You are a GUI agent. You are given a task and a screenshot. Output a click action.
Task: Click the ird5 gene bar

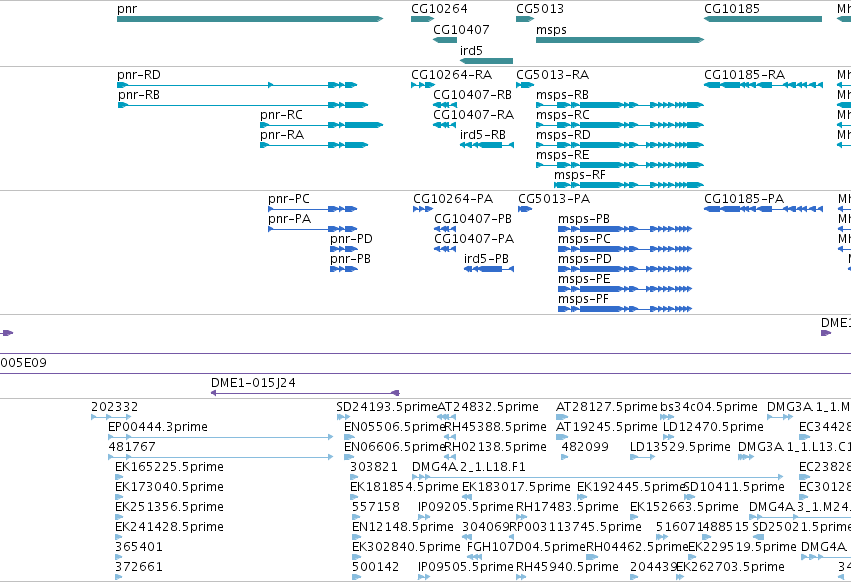486,61
